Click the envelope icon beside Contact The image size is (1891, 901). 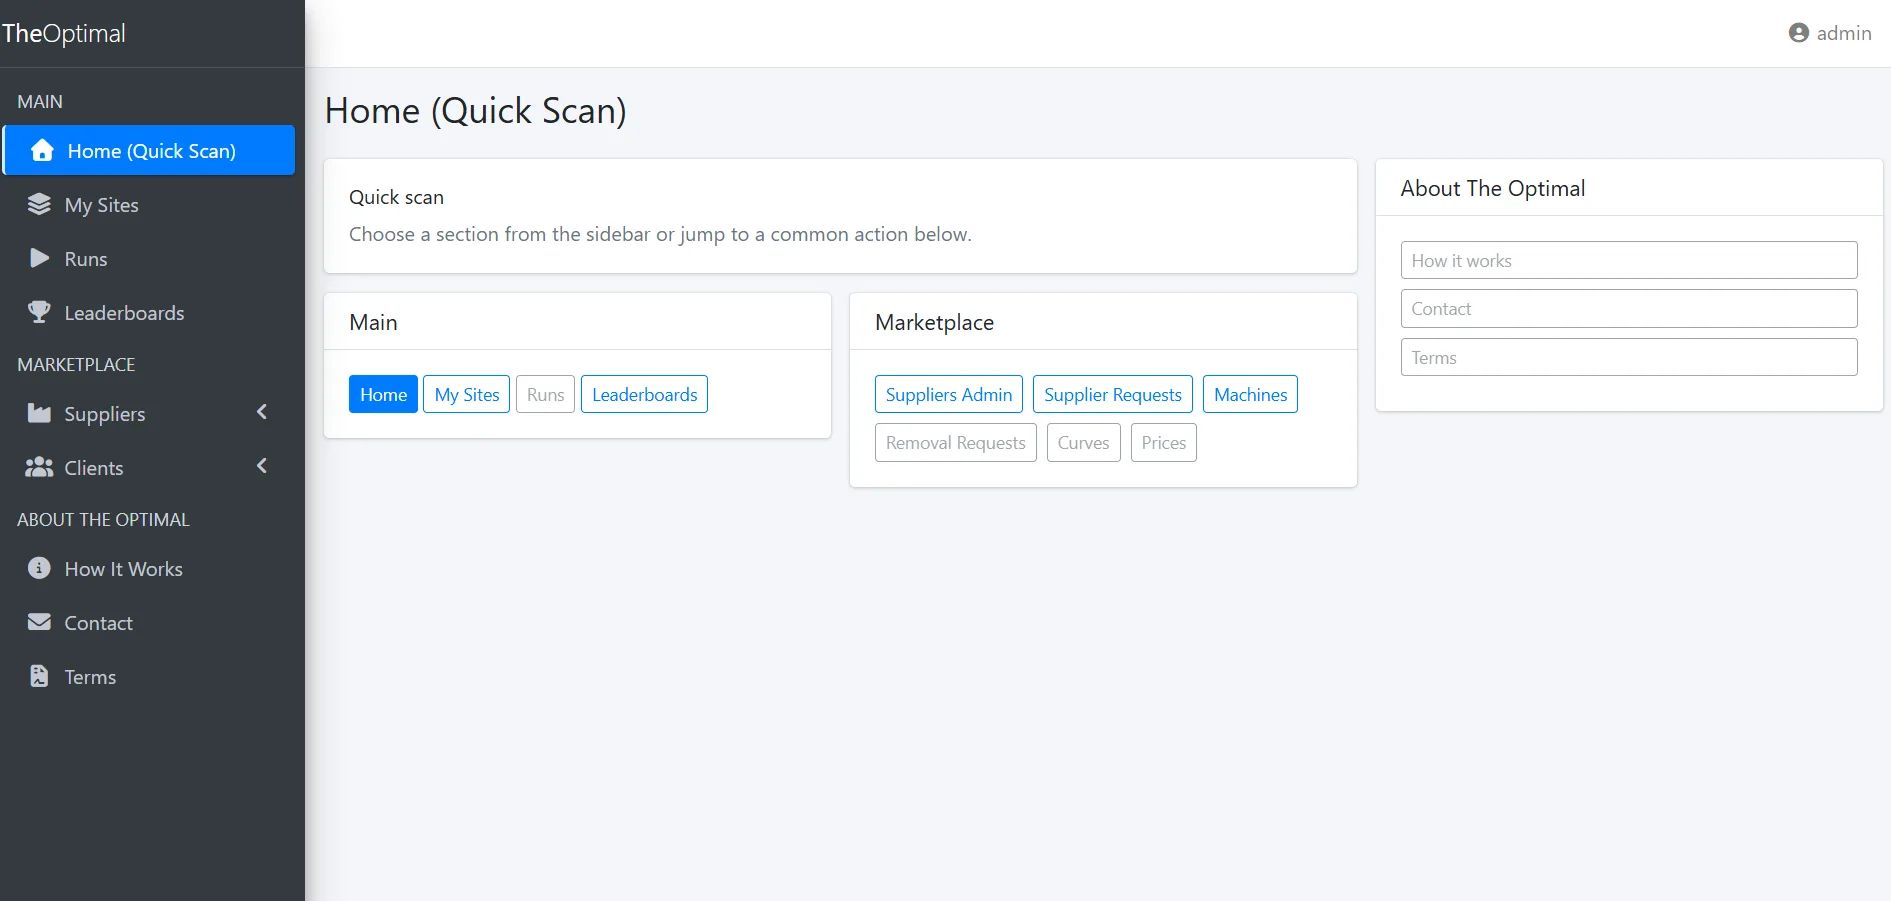tap(39, 623)
